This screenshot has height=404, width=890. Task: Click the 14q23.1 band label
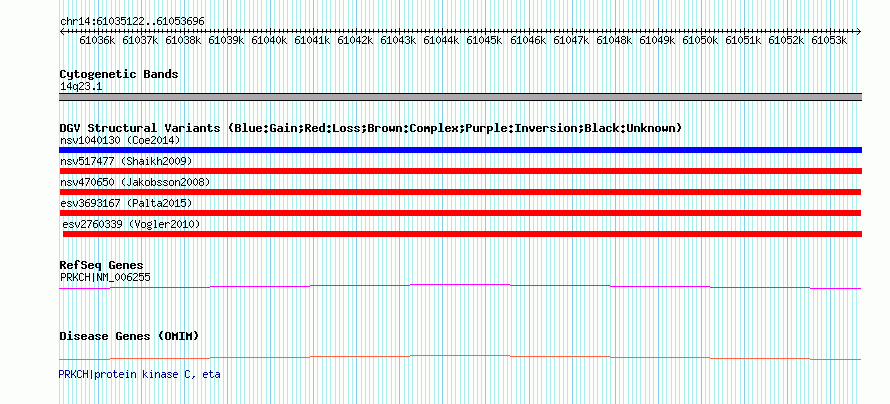(81, 87)
